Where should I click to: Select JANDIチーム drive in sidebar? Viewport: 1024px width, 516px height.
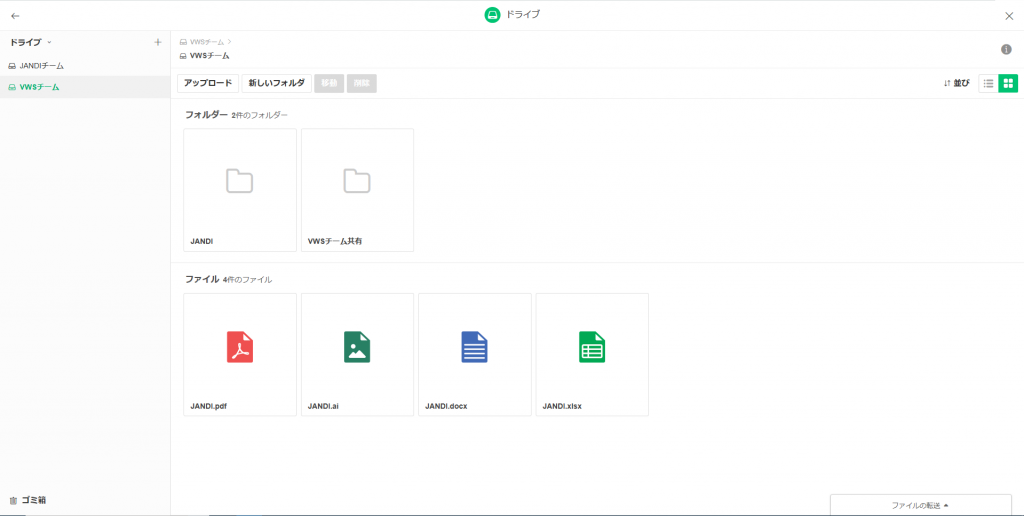coord(85,66)
